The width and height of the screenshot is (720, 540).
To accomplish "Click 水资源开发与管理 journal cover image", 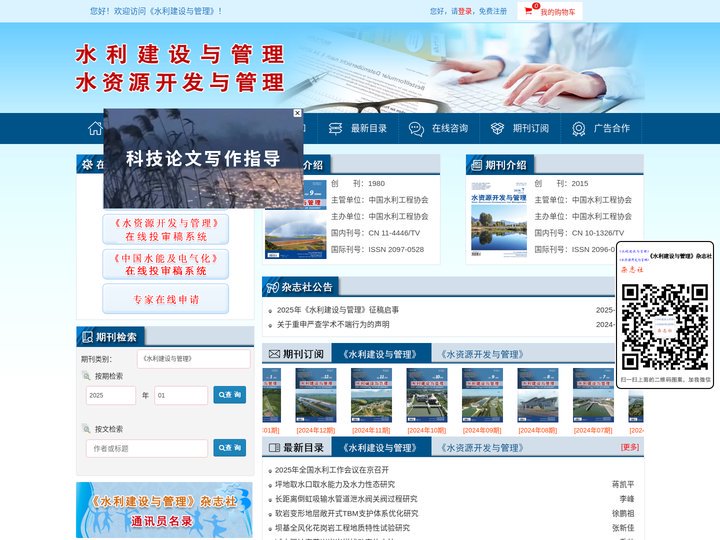I will click(499, 219).
